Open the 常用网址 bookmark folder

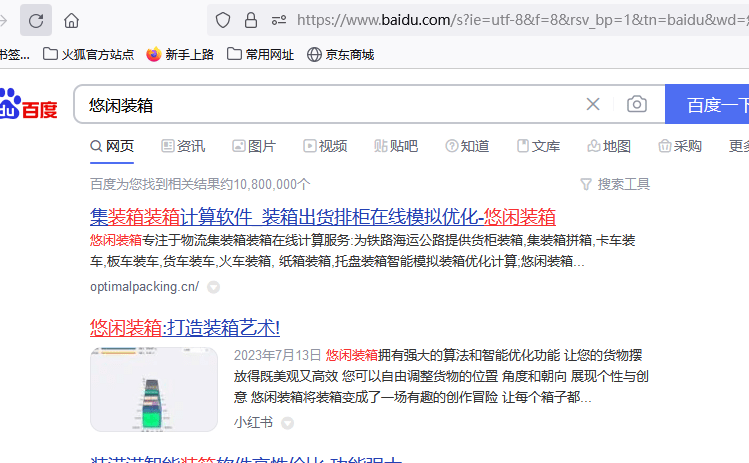click(x=260, y=54)
